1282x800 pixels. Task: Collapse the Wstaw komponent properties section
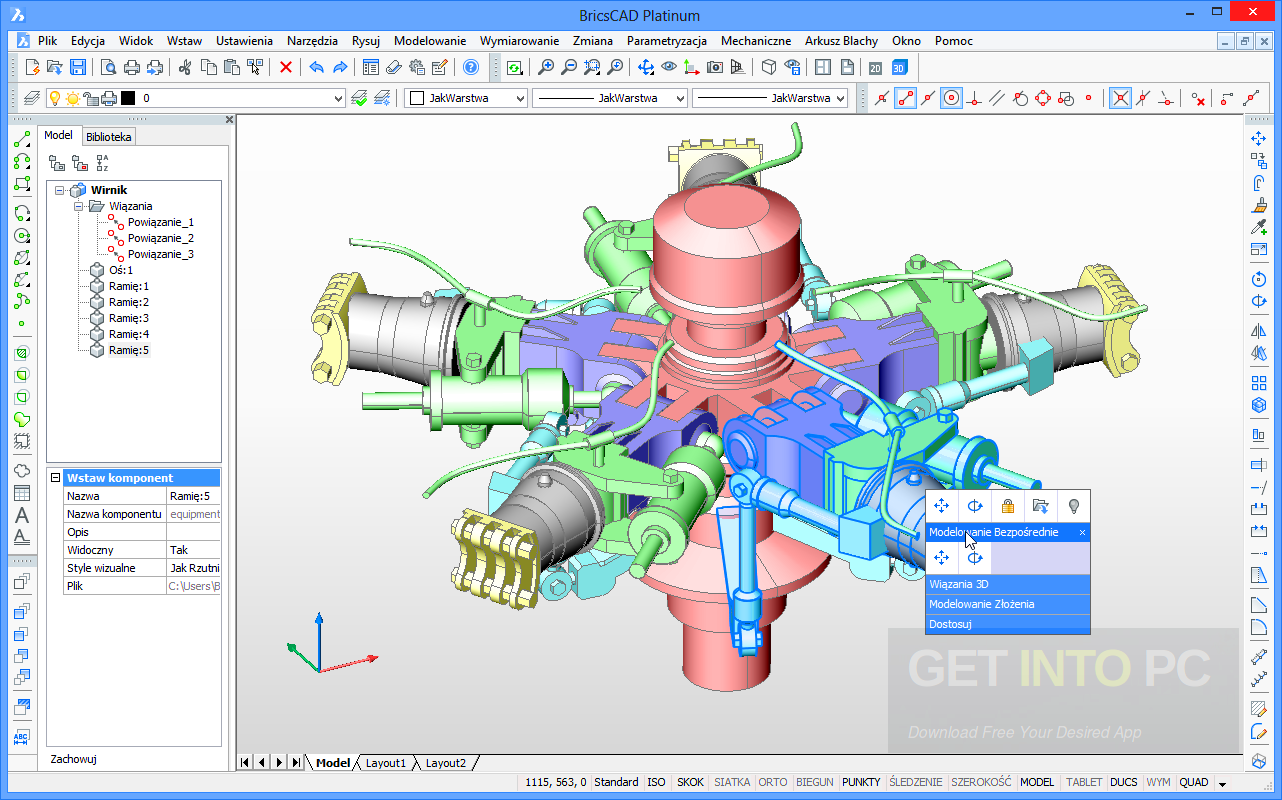(56, 478)
